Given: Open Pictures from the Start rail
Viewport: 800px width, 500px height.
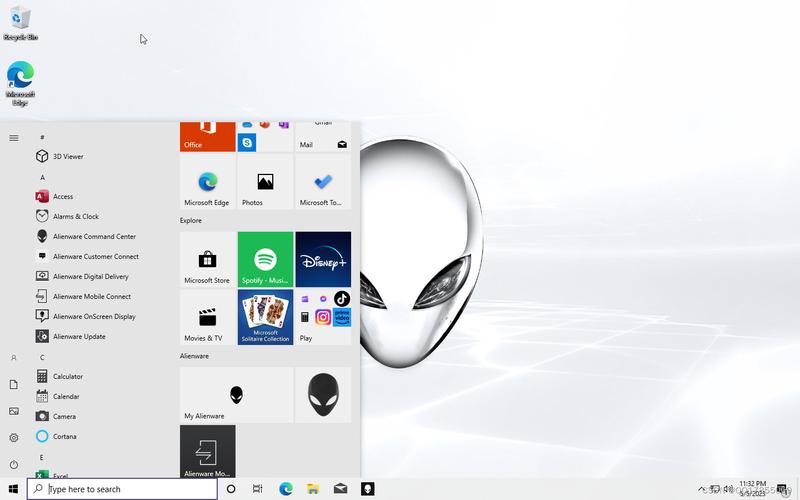Looking at the screenshot, I should pos(14,411).
